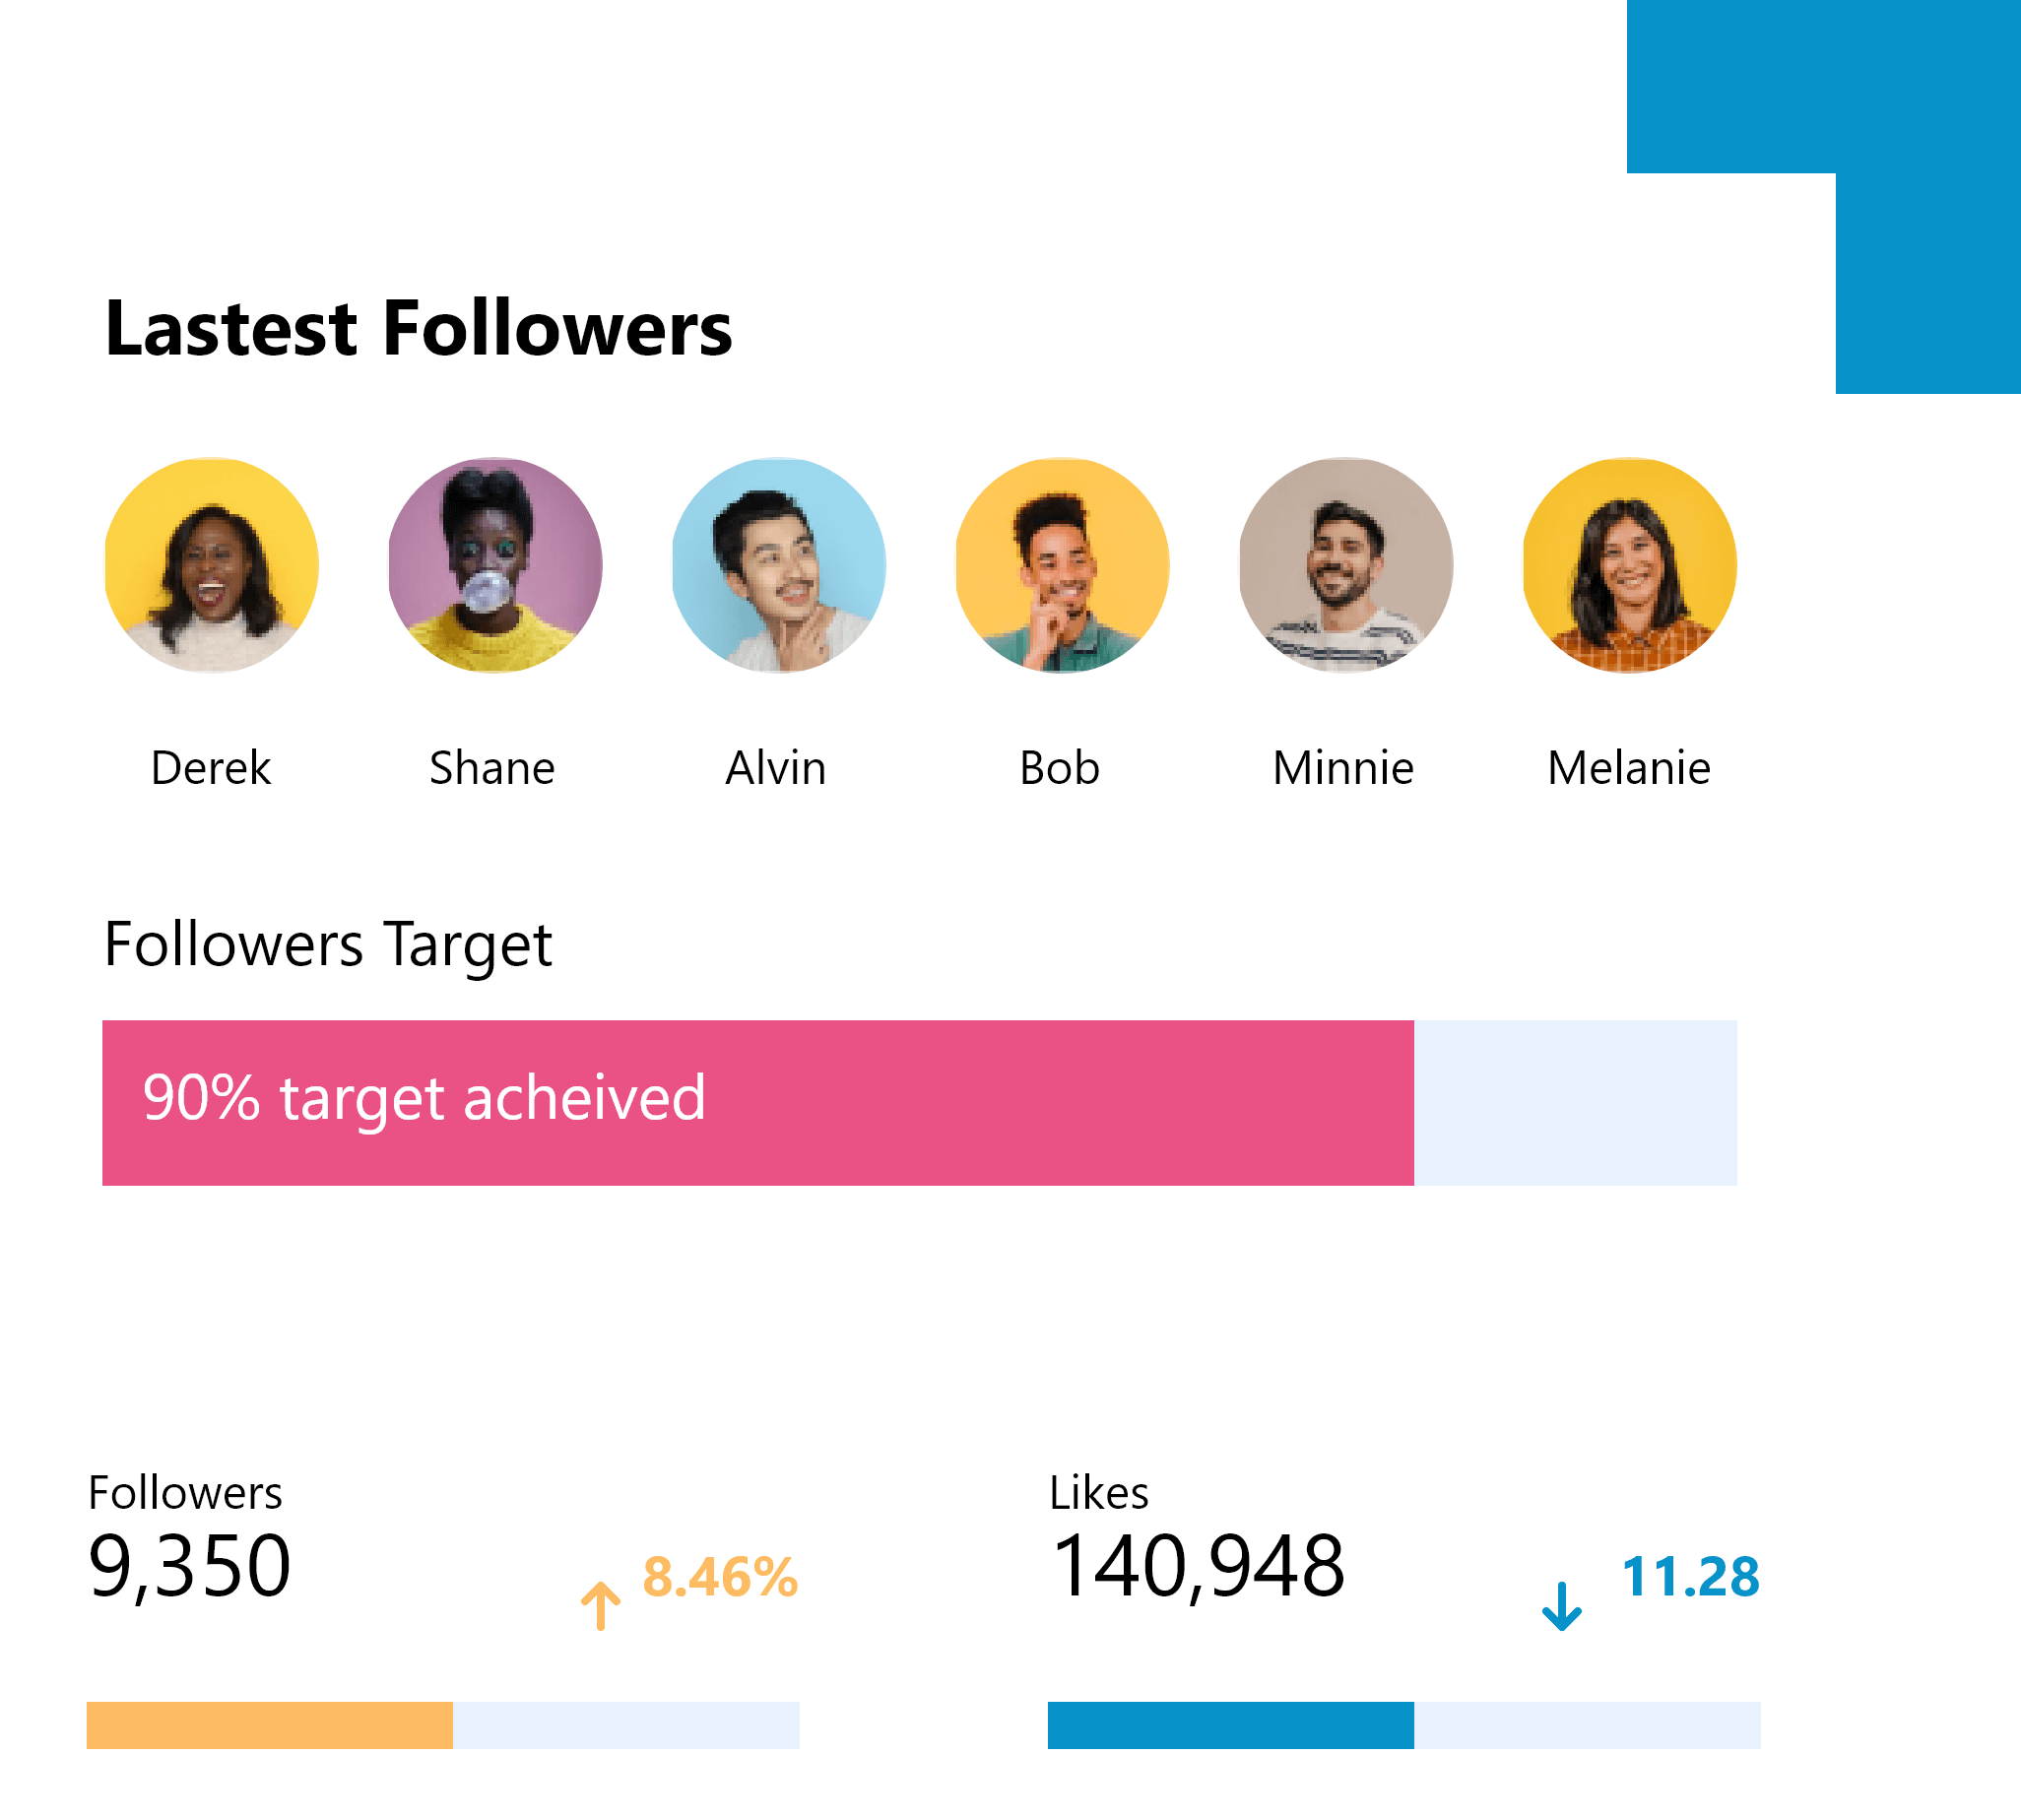Screen dimensions: 2021x1820
Task: Click Alvin's round profile photo
Action: (779, 565)
